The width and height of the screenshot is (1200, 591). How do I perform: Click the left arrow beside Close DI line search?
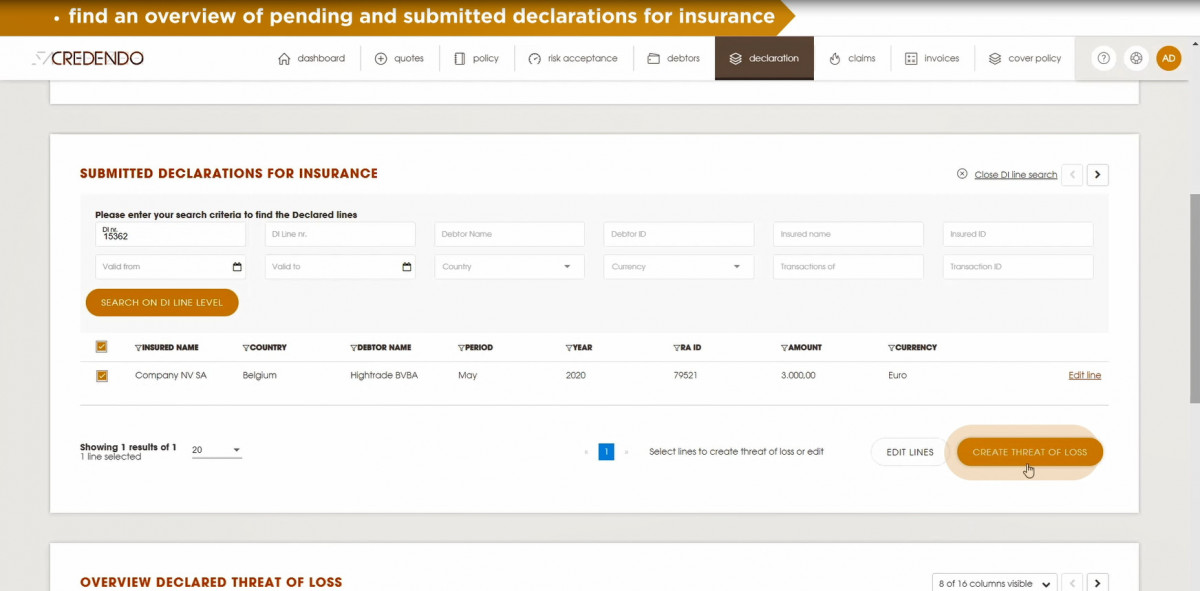coord(1072,174)
